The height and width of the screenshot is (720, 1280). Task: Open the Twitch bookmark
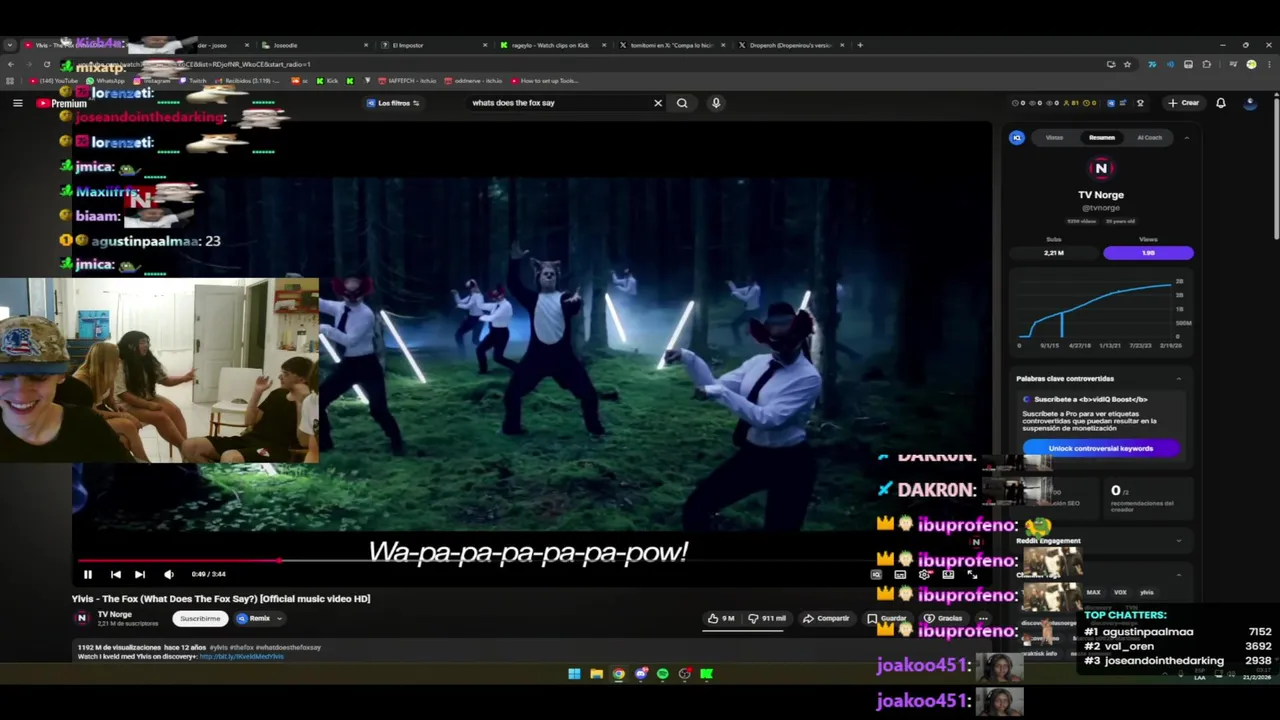(x=193, y=81)
